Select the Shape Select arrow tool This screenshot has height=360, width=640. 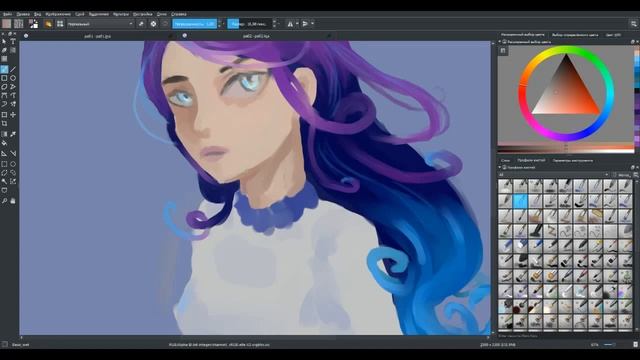[x=4, y=41]
